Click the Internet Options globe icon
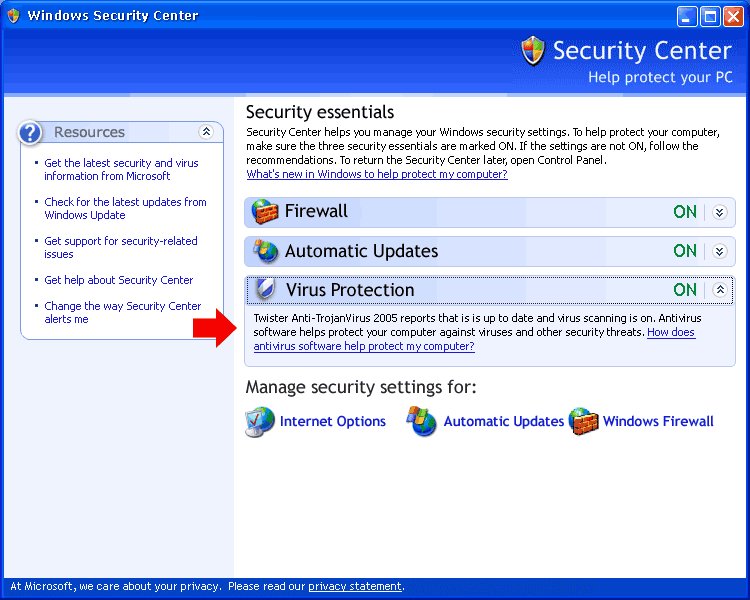Viewport: 750px width, 600px height. tap(260, 422)
